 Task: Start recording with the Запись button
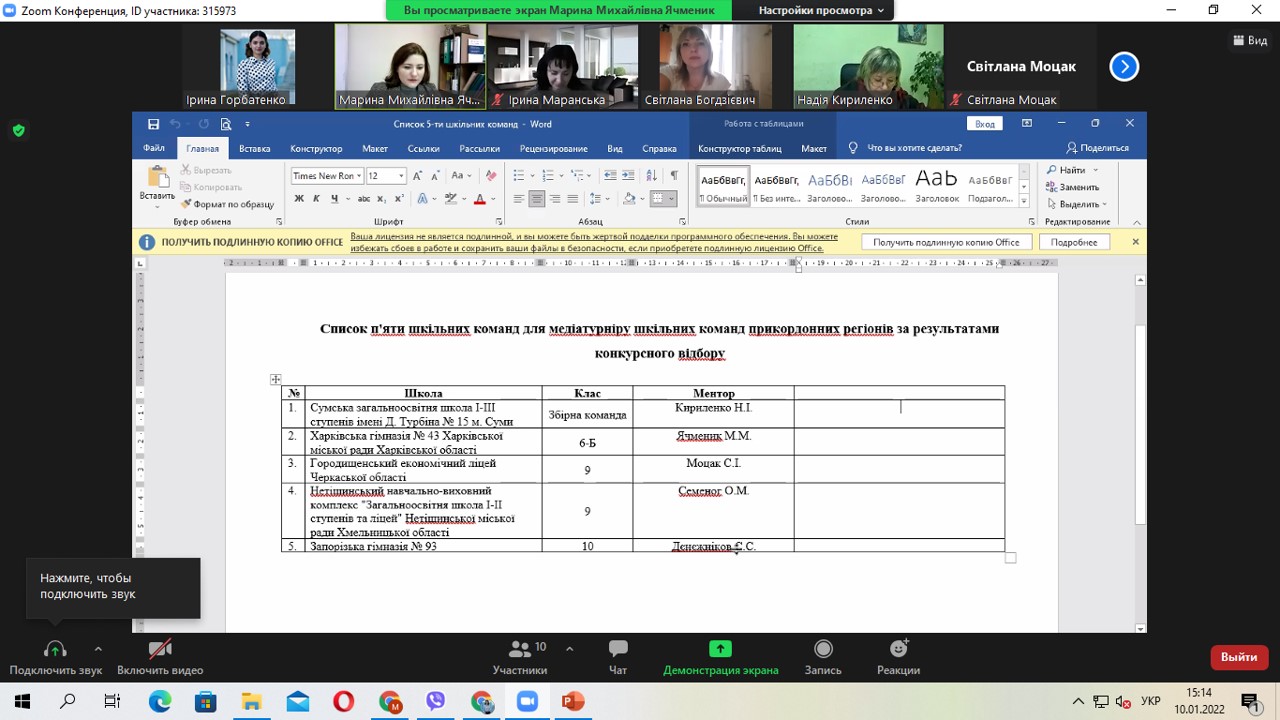(823, 657)
